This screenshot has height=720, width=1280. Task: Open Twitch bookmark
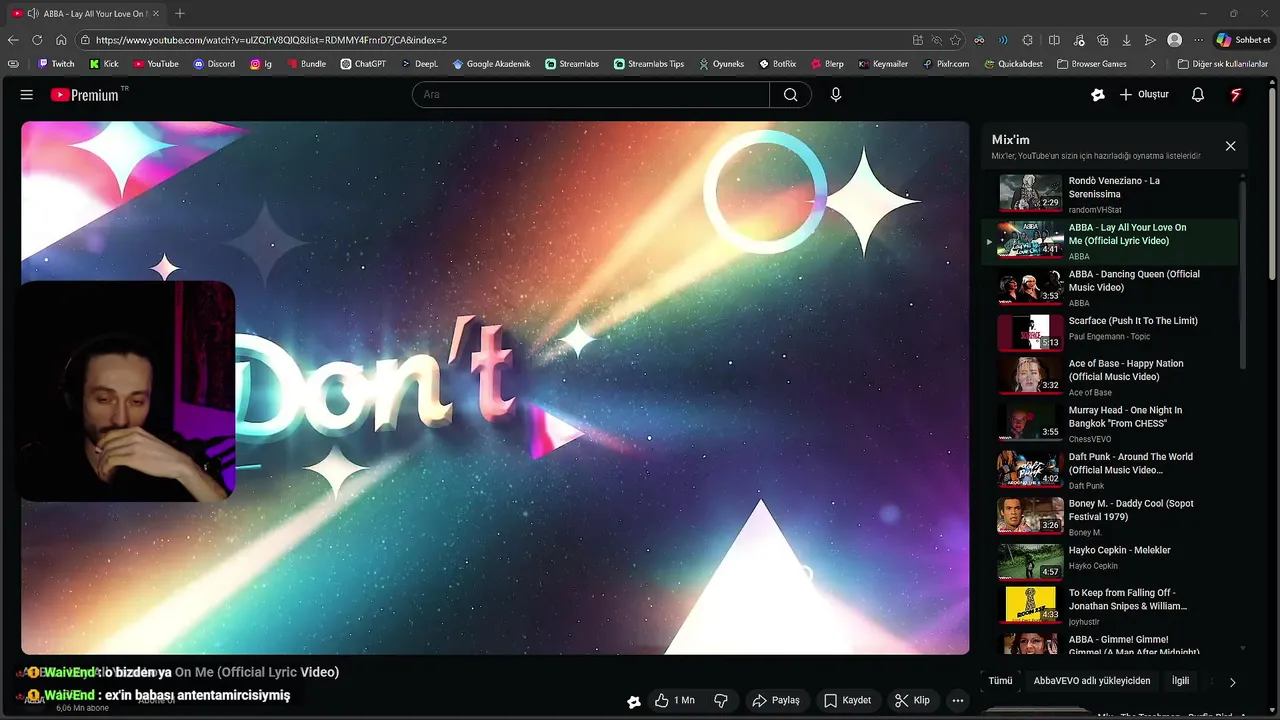[x=56, y=64]
